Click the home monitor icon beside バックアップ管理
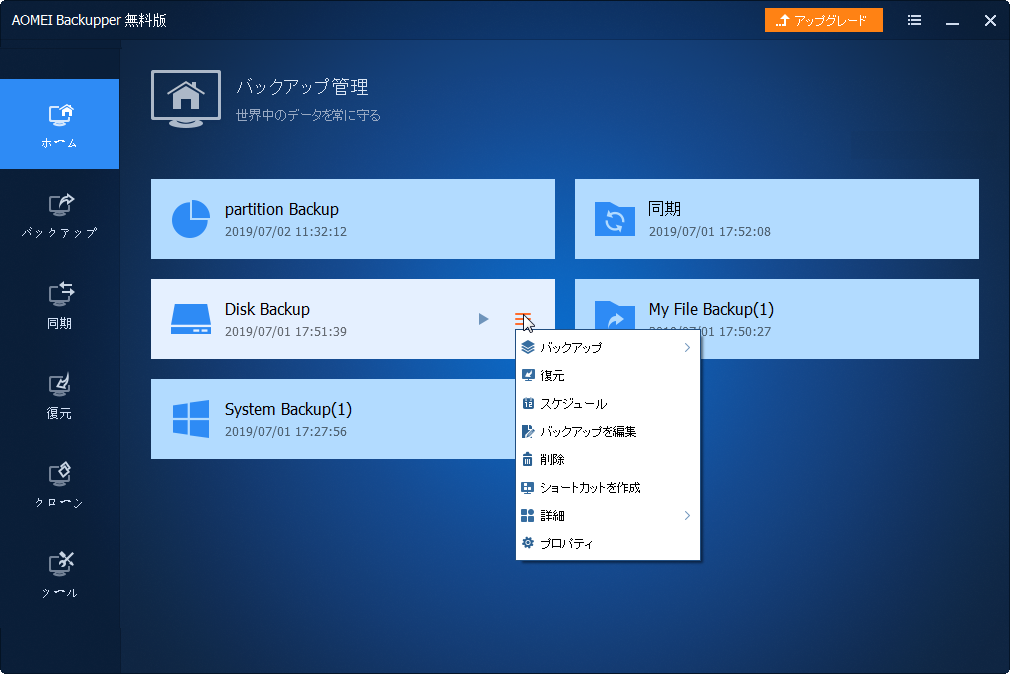The image size is (1010, 674). point(186,99)
